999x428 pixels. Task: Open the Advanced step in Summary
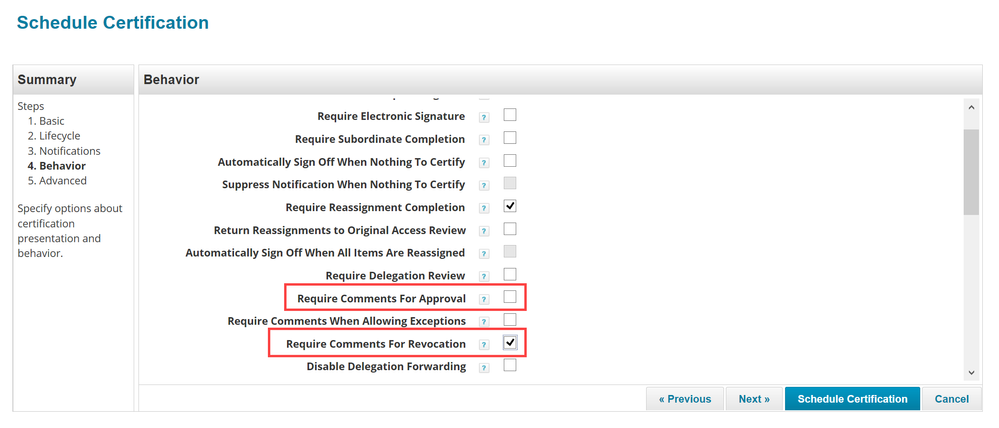pos(62,181)
